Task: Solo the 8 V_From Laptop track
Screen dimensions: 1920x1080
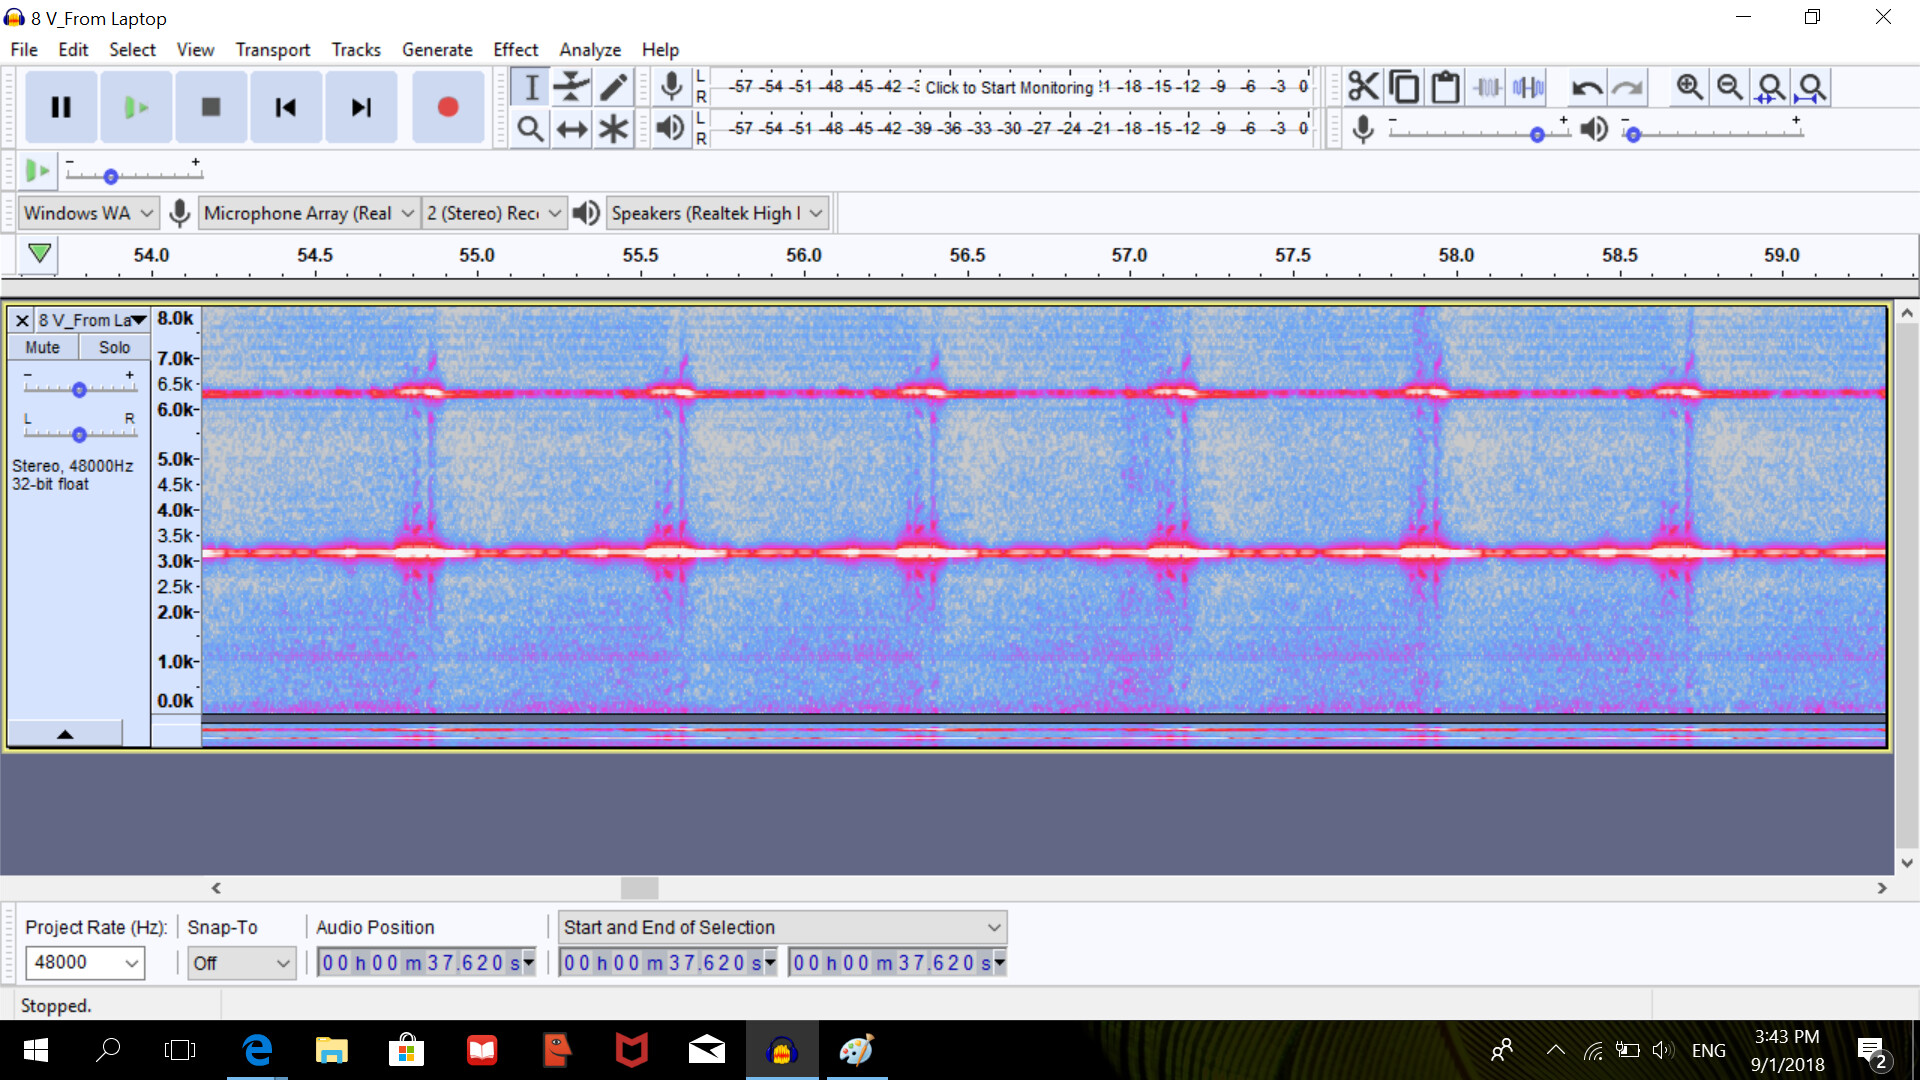Action: point(114,347)
